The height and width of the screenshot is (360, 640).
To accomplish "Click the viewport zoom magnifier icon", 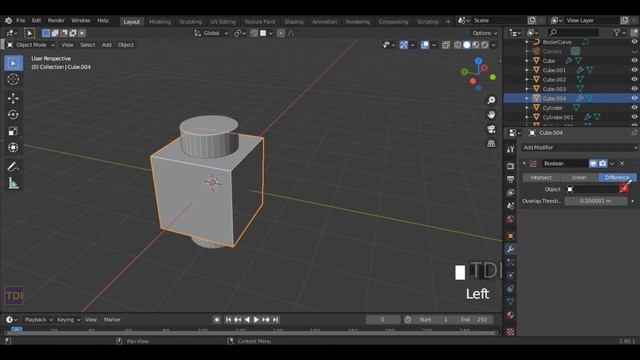I will (491, 100).
